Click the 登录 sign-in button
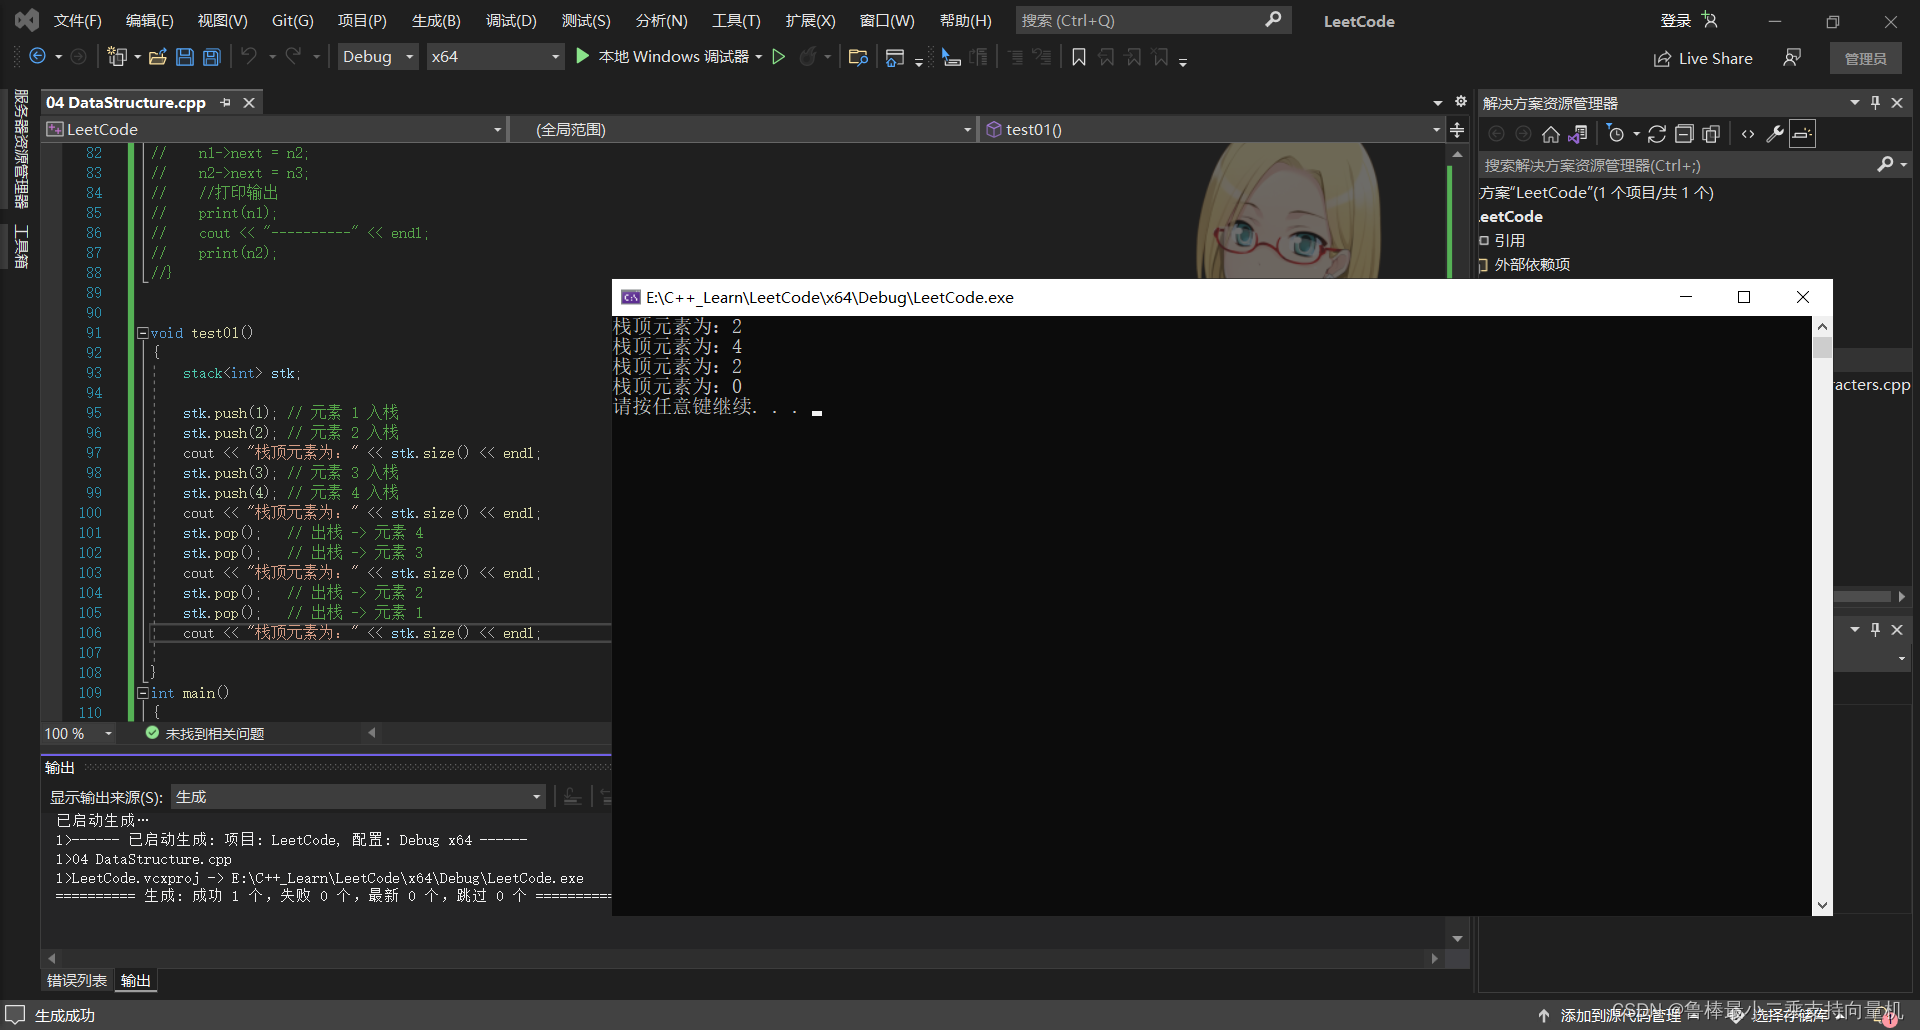 click(x=1688, y=20)
